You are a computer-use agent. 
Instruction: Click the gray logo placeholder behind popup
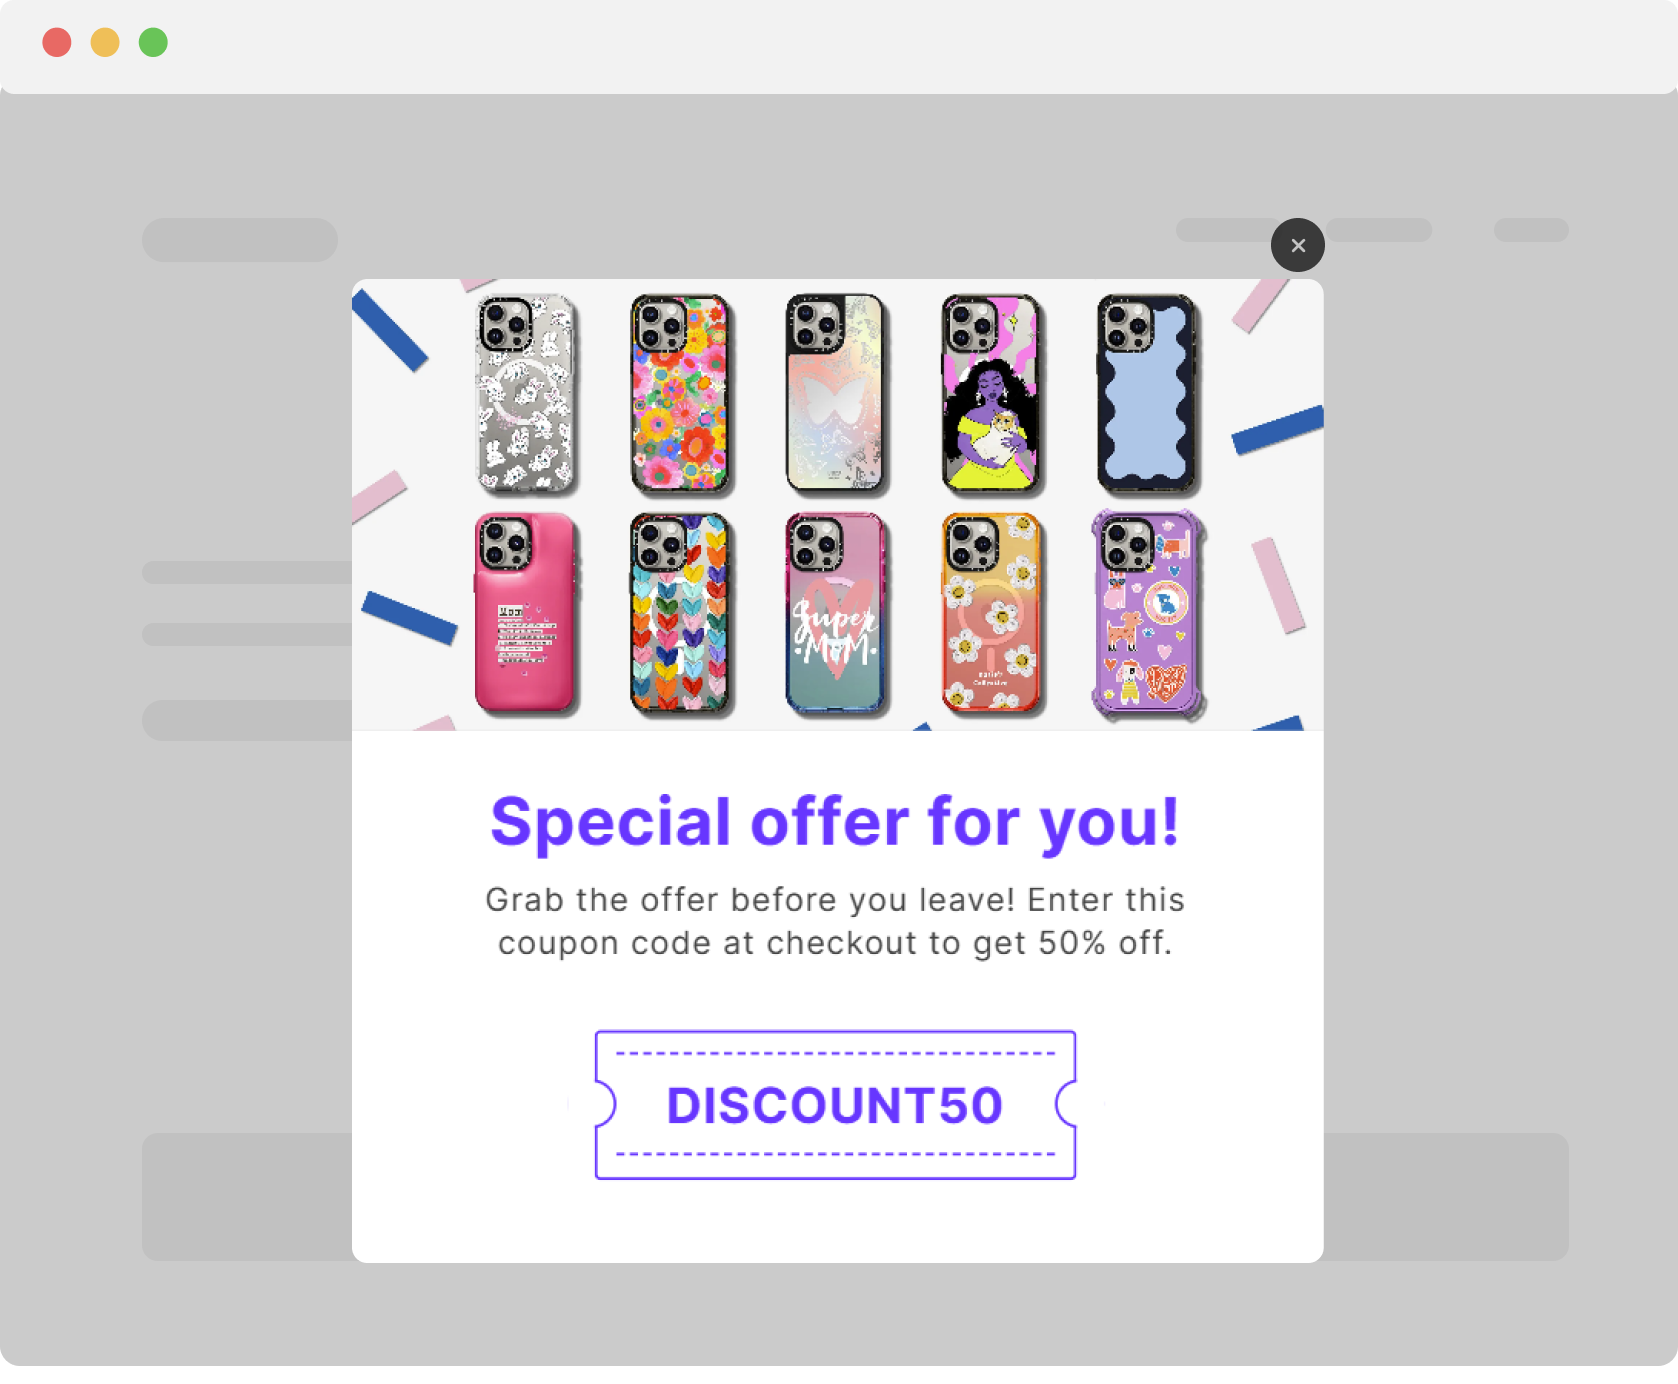240,240
